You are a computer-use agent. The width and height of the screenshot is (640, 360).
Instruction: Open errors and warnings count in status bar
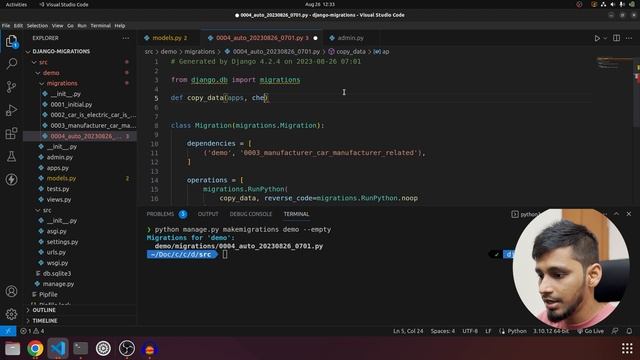click(x=32, y=331)
